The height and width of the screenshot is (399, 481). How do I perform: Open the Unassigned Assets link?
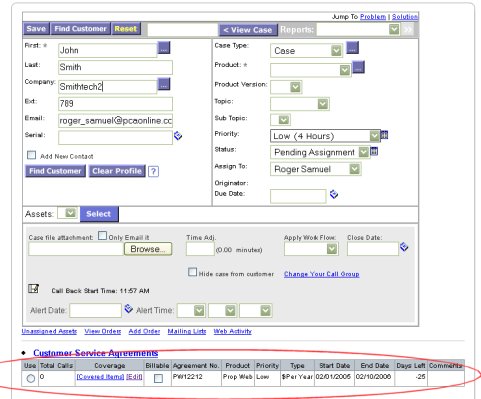pyautogui.click(x=49, y=331)
